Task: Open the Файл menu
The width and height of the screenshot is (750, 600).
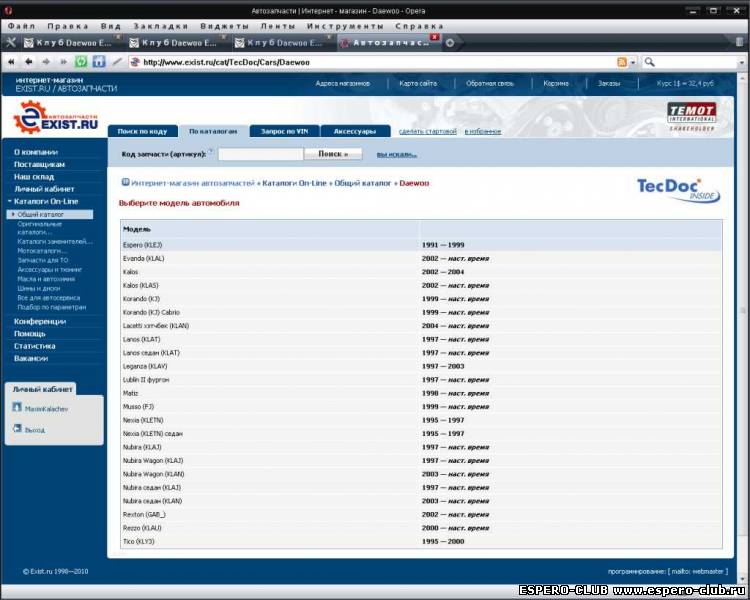Action: coord(22,26)
